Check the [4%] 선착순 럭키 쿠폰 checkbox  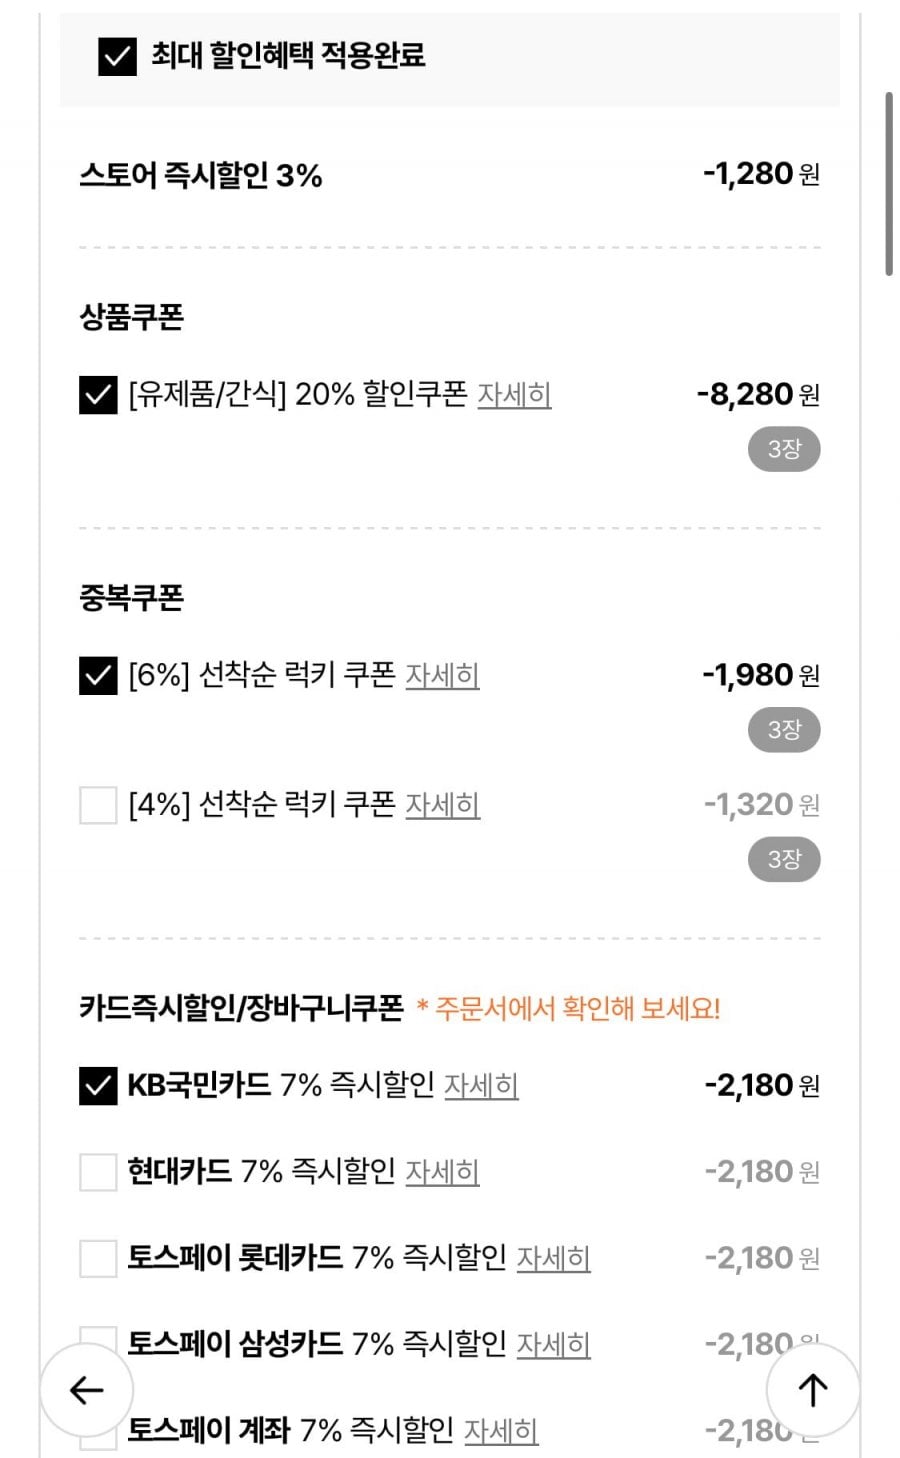(x=98, y=805)
